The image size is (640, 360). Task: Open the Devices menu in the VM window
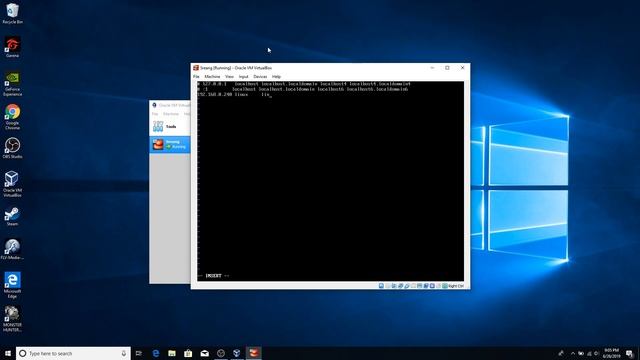[260, 77]
